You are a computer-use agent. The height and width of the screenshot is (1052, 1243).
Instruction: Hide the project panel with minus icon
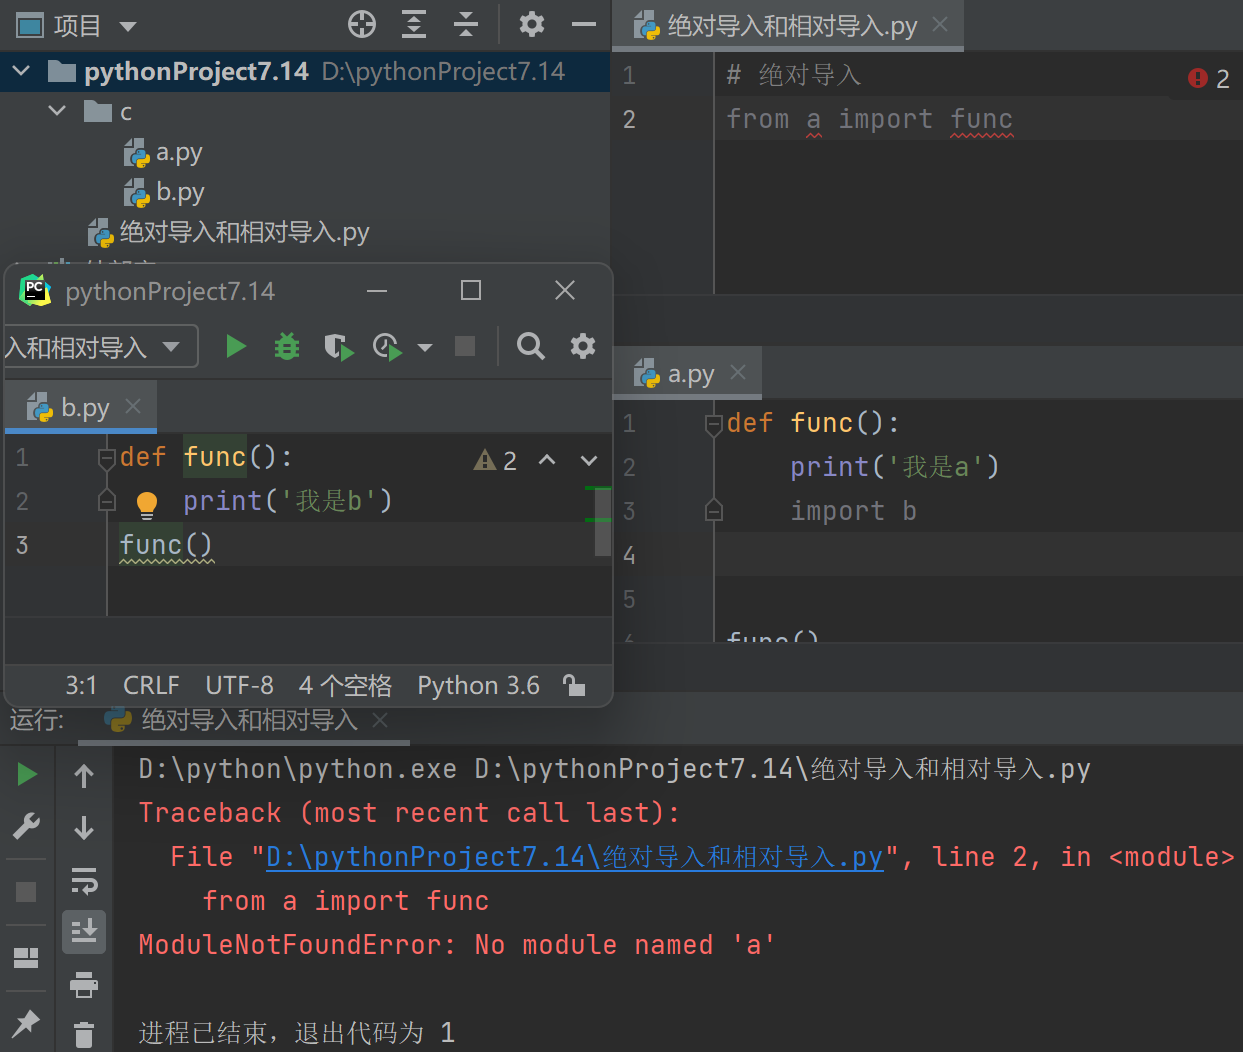584,24
